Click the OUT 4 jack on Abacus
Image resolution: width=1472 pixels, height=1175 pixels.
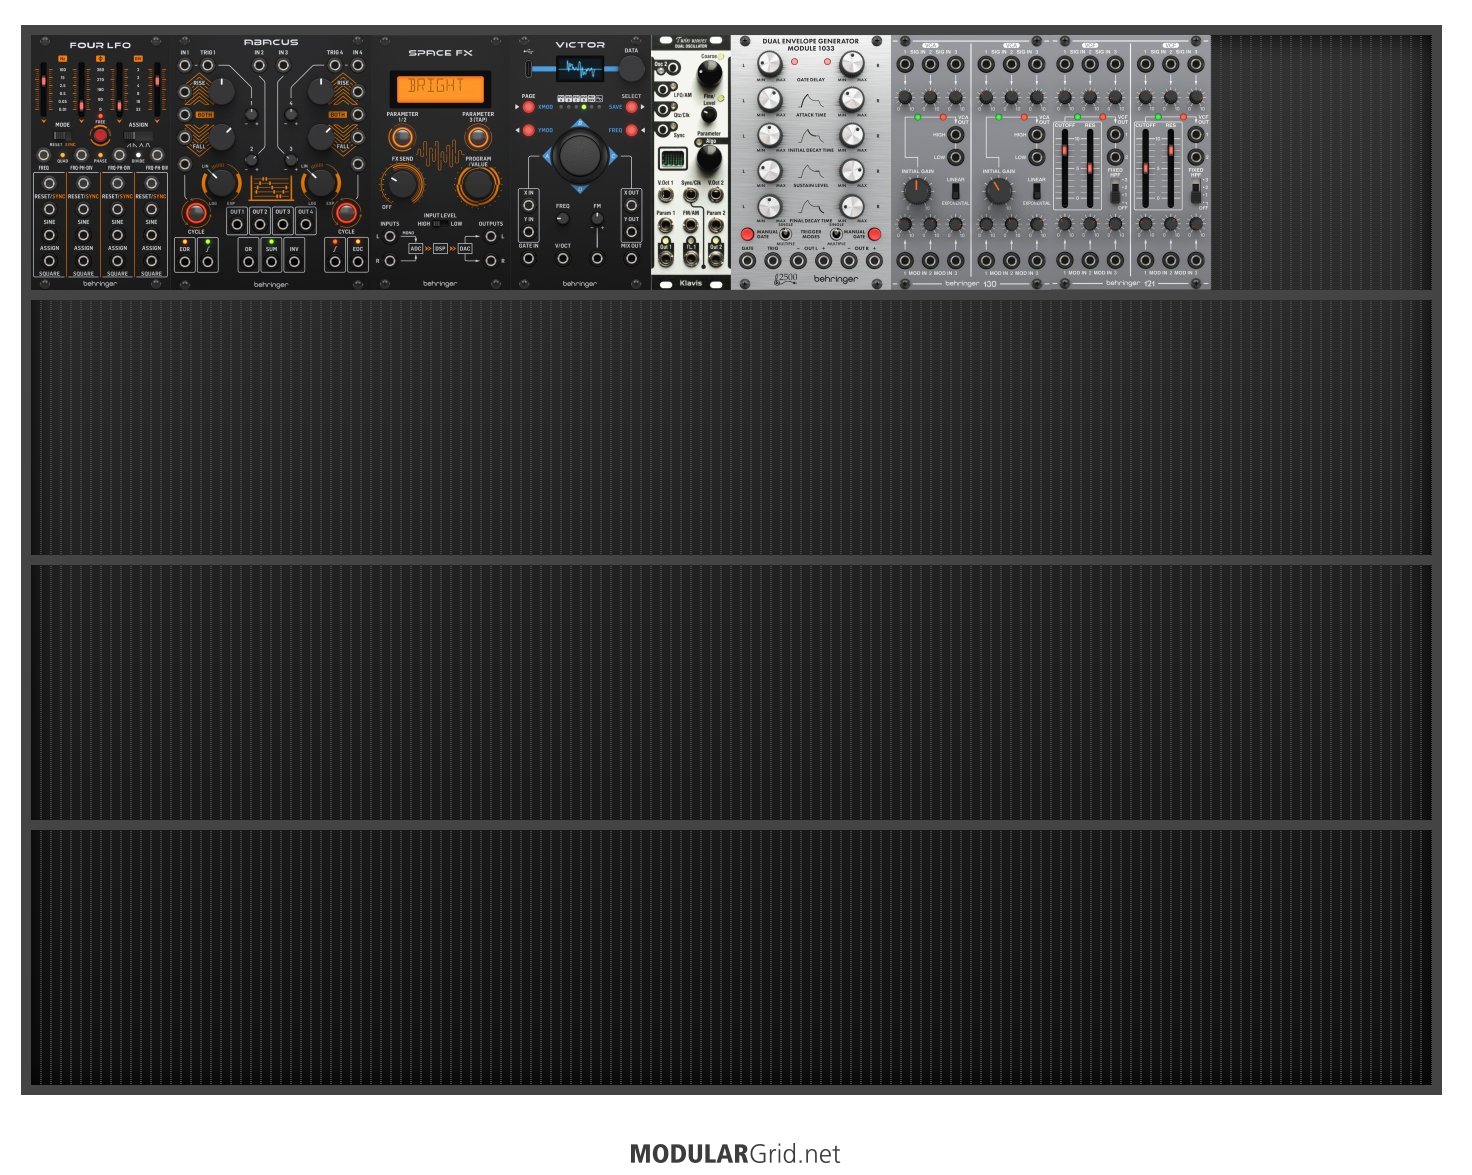pos(305,224)
